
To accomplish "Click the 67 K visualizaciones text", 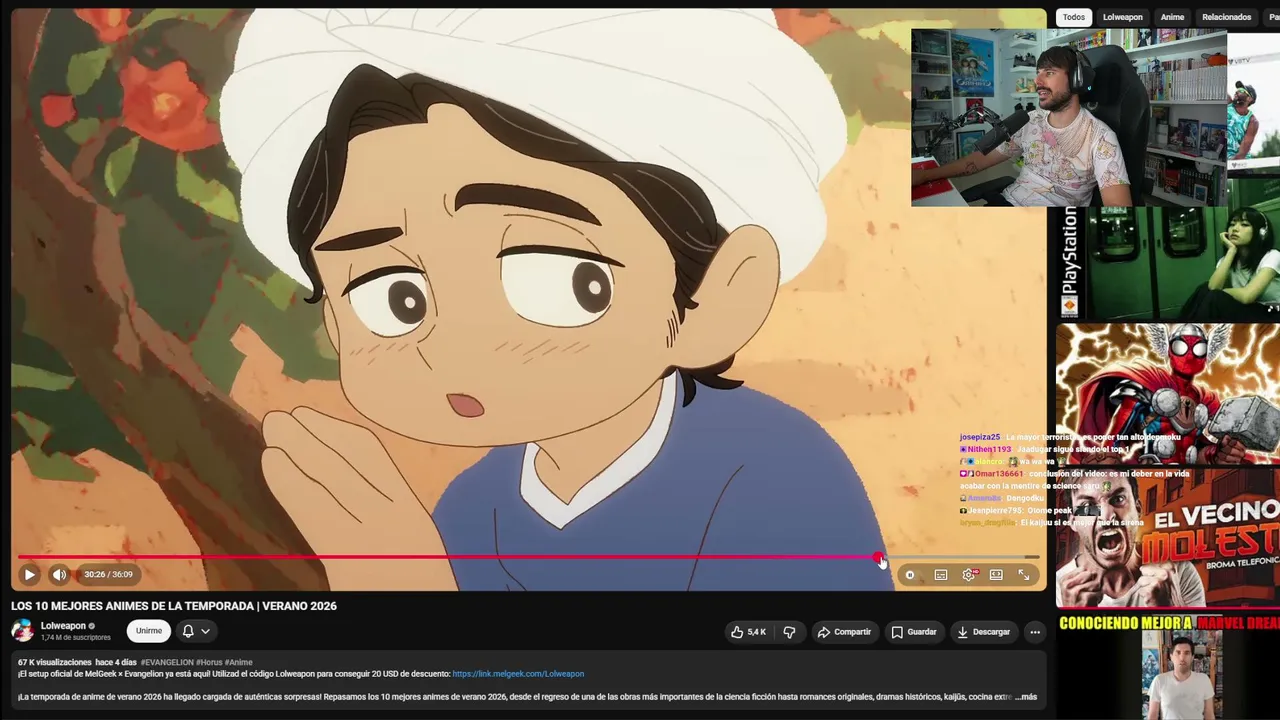I will tap(54, 662).
